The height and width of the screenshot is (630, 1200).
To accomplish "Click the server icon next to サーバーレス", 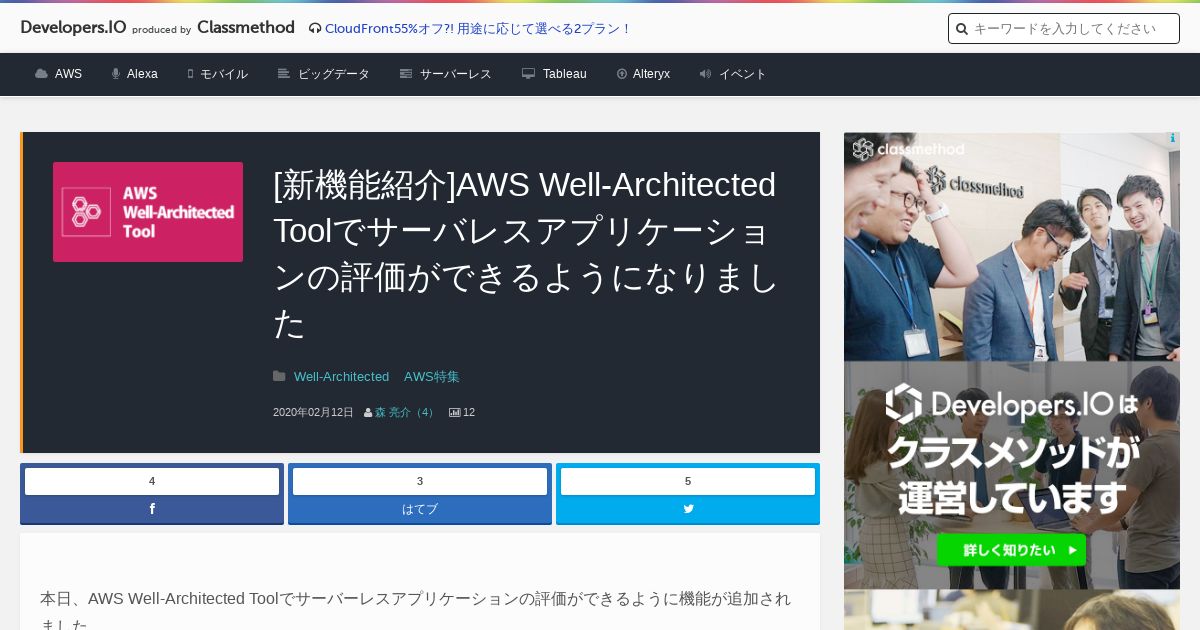I will [x=406, y=74].
